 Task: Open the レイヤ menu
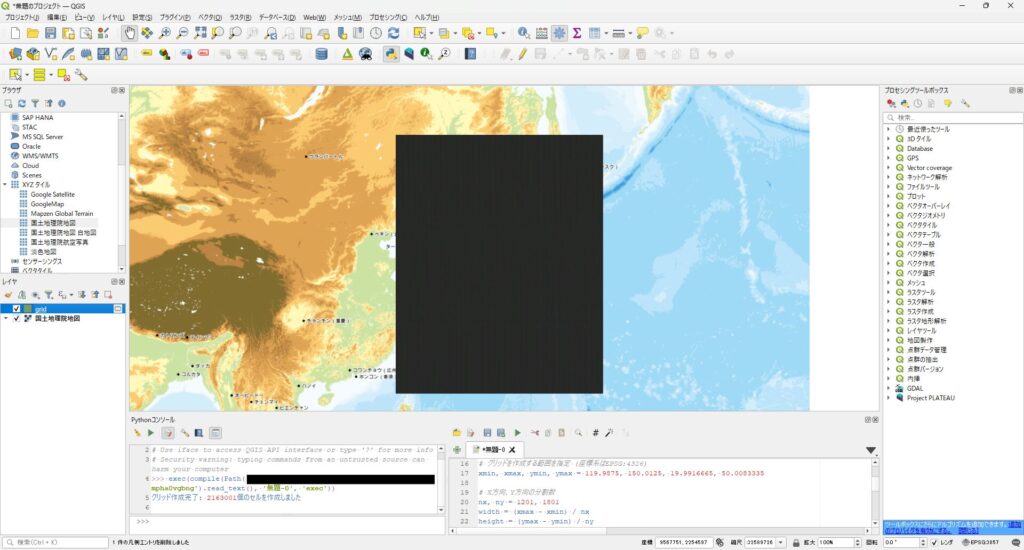[x=113, y=18]
